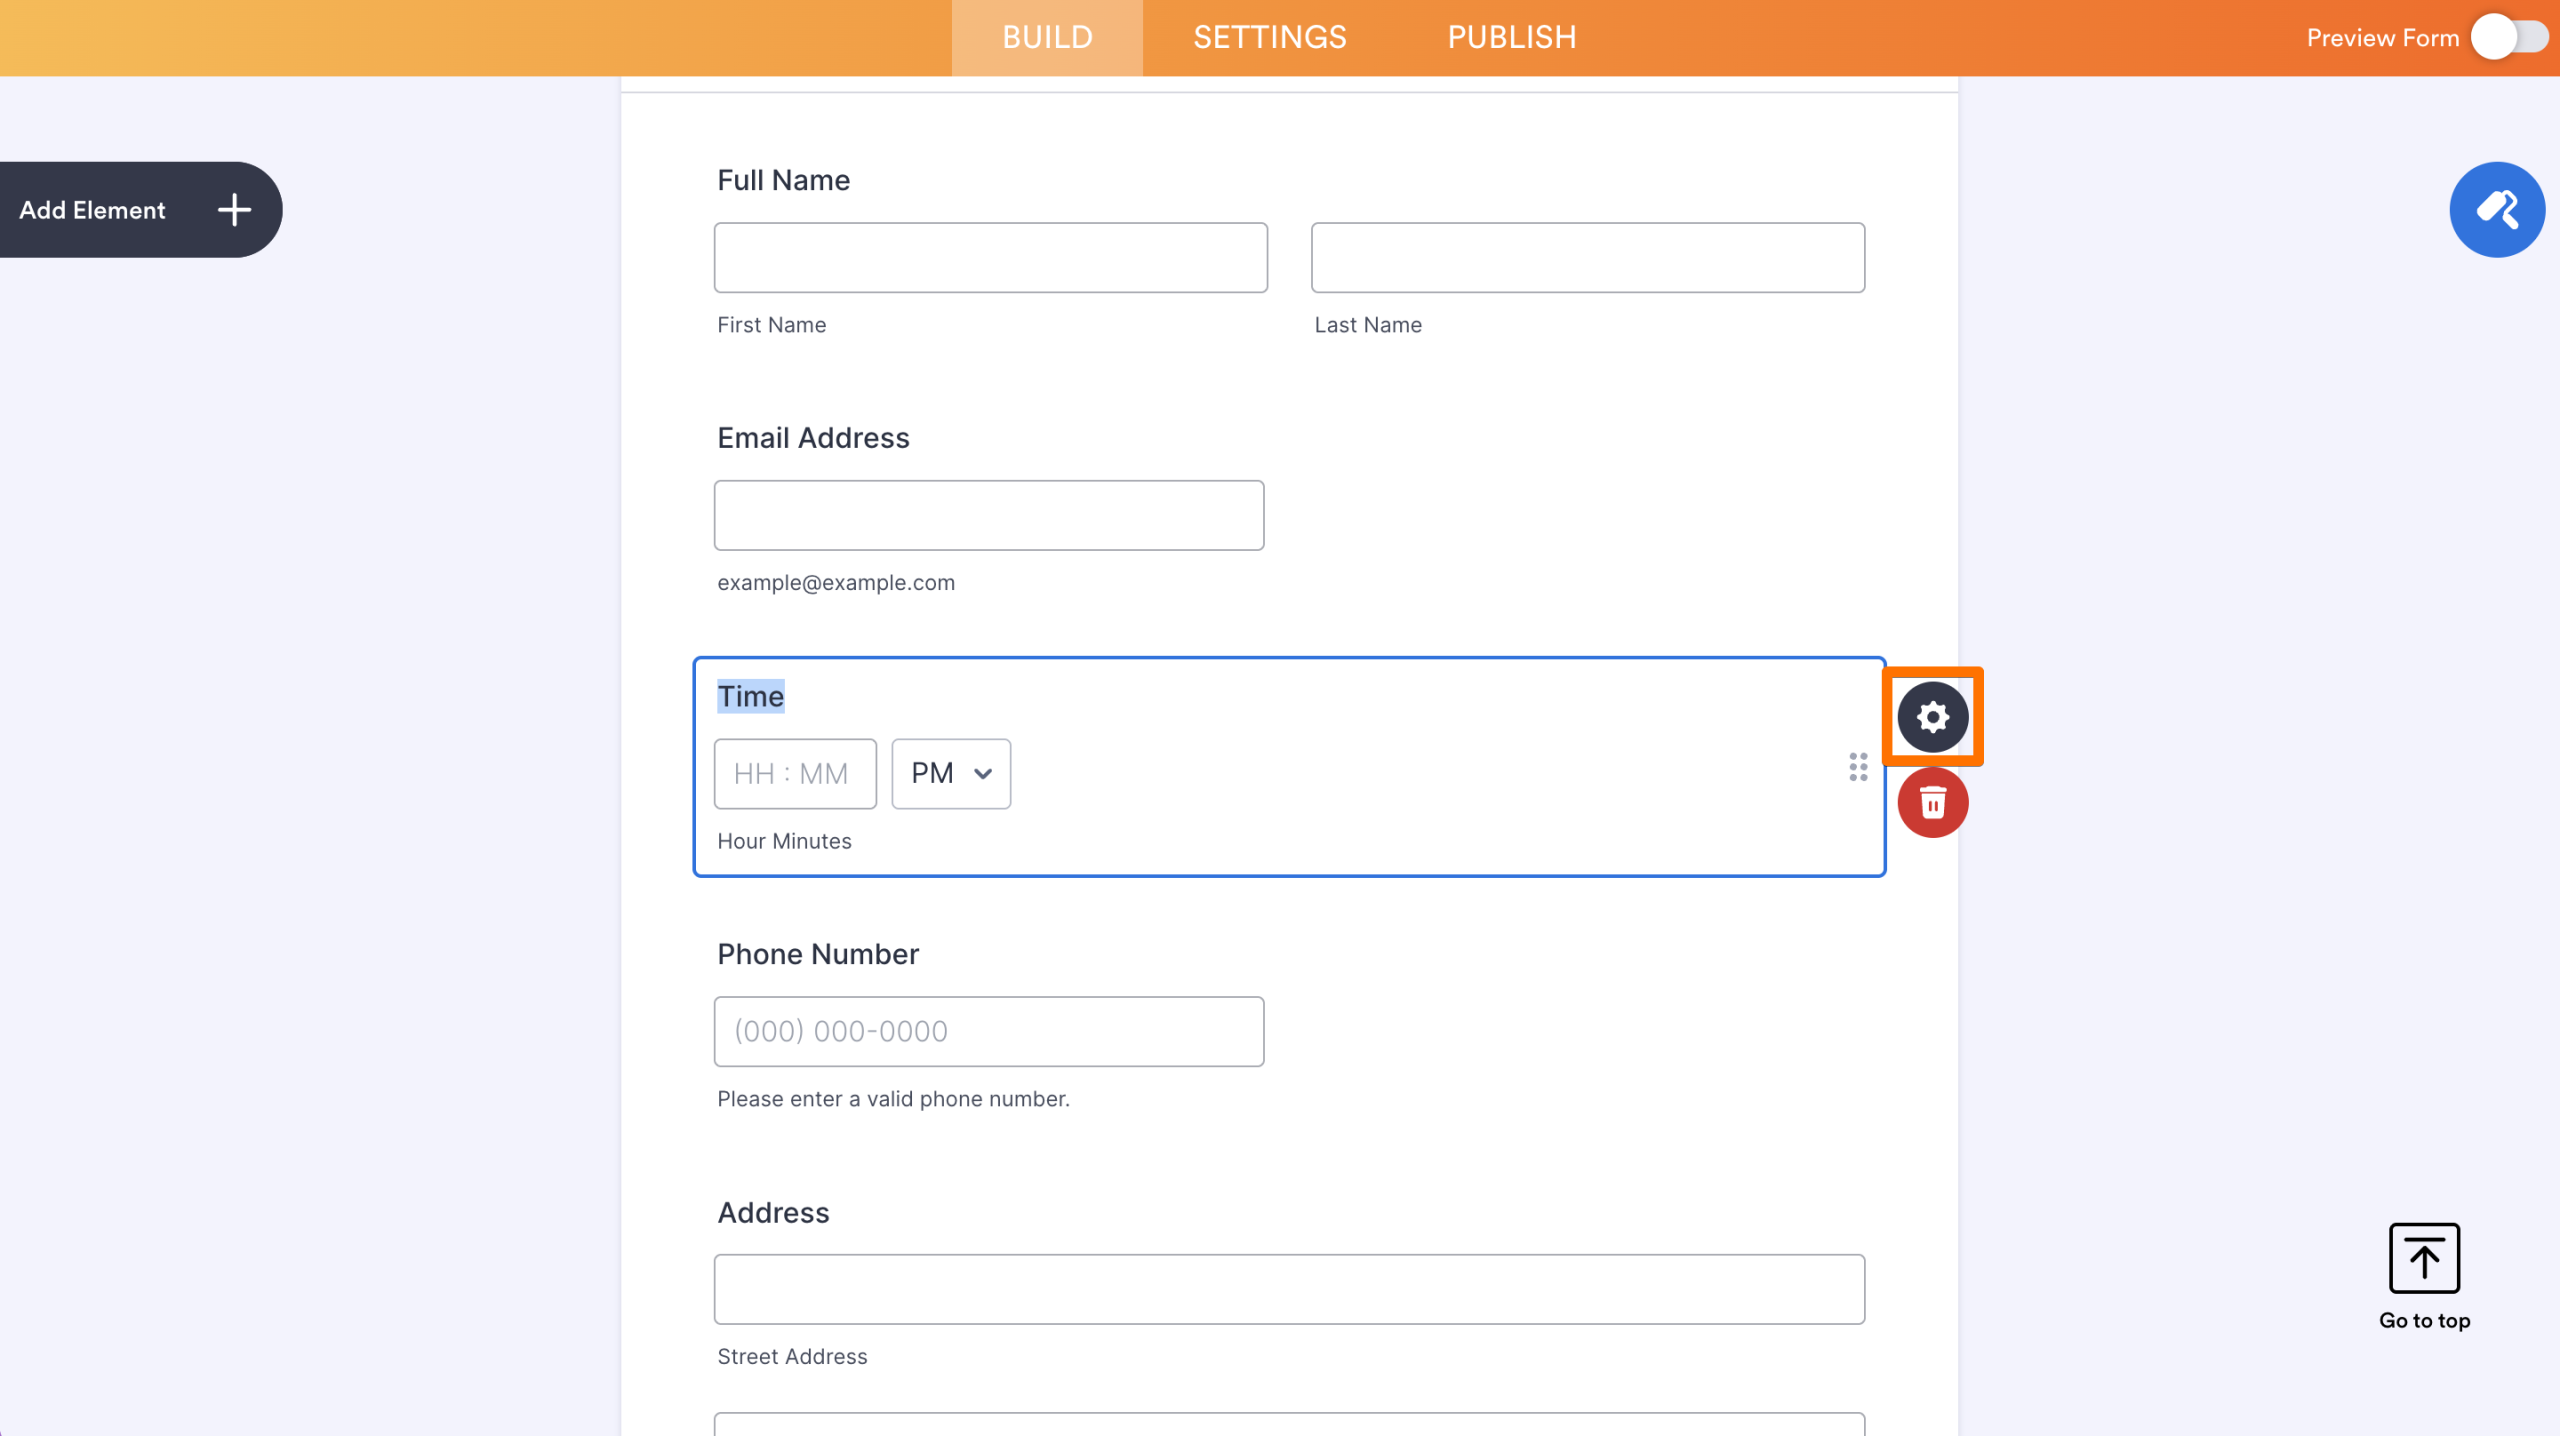Screen dimensions: 2560x1436
Task: Click the Last Name input field
Action: pos(1587,257)
